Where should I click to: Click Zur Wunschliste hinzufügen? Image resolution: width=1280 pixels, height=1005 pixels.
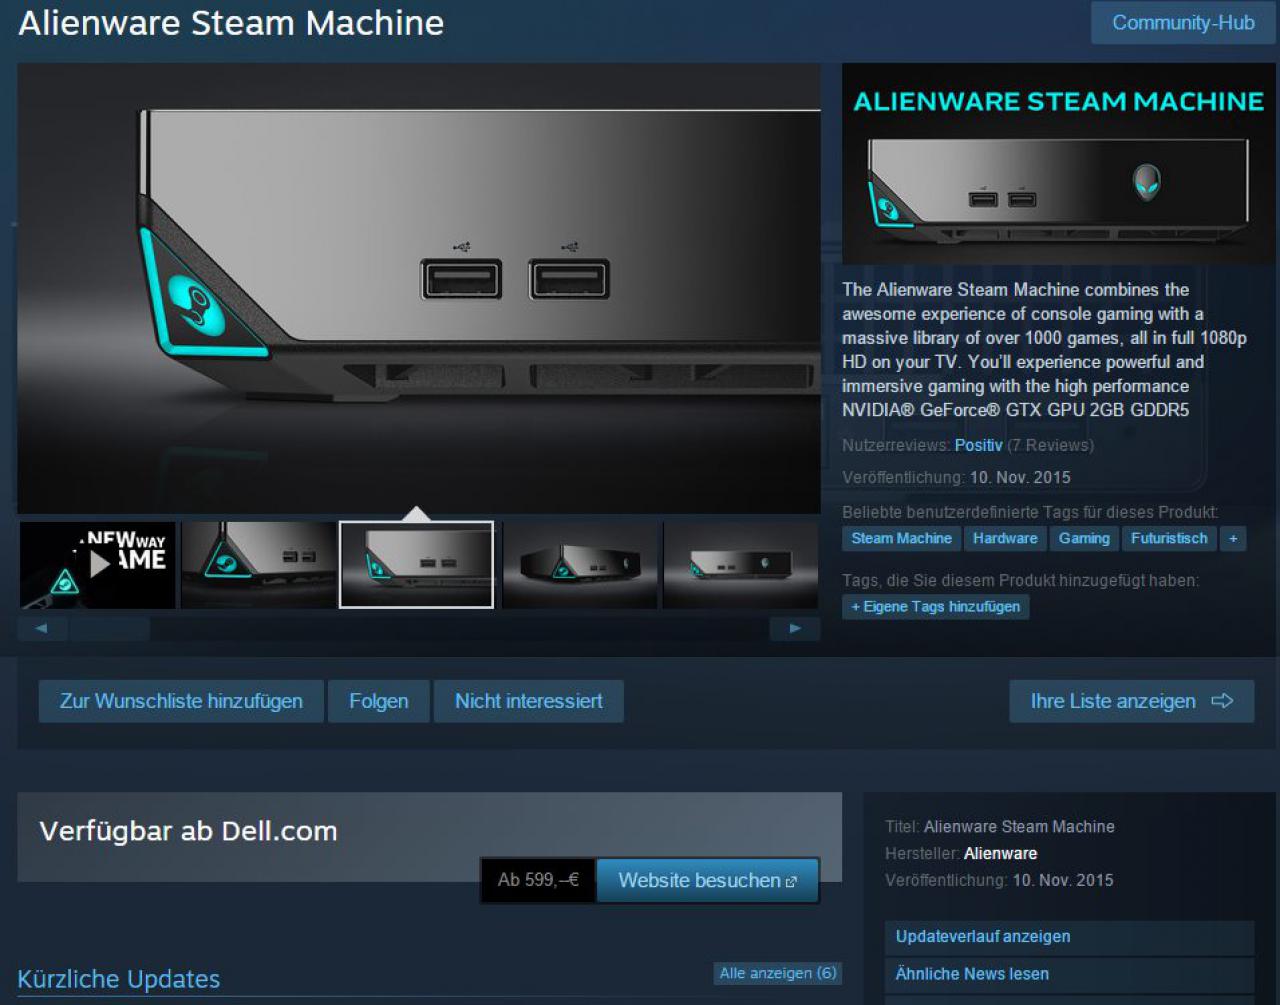pos(181,701)
